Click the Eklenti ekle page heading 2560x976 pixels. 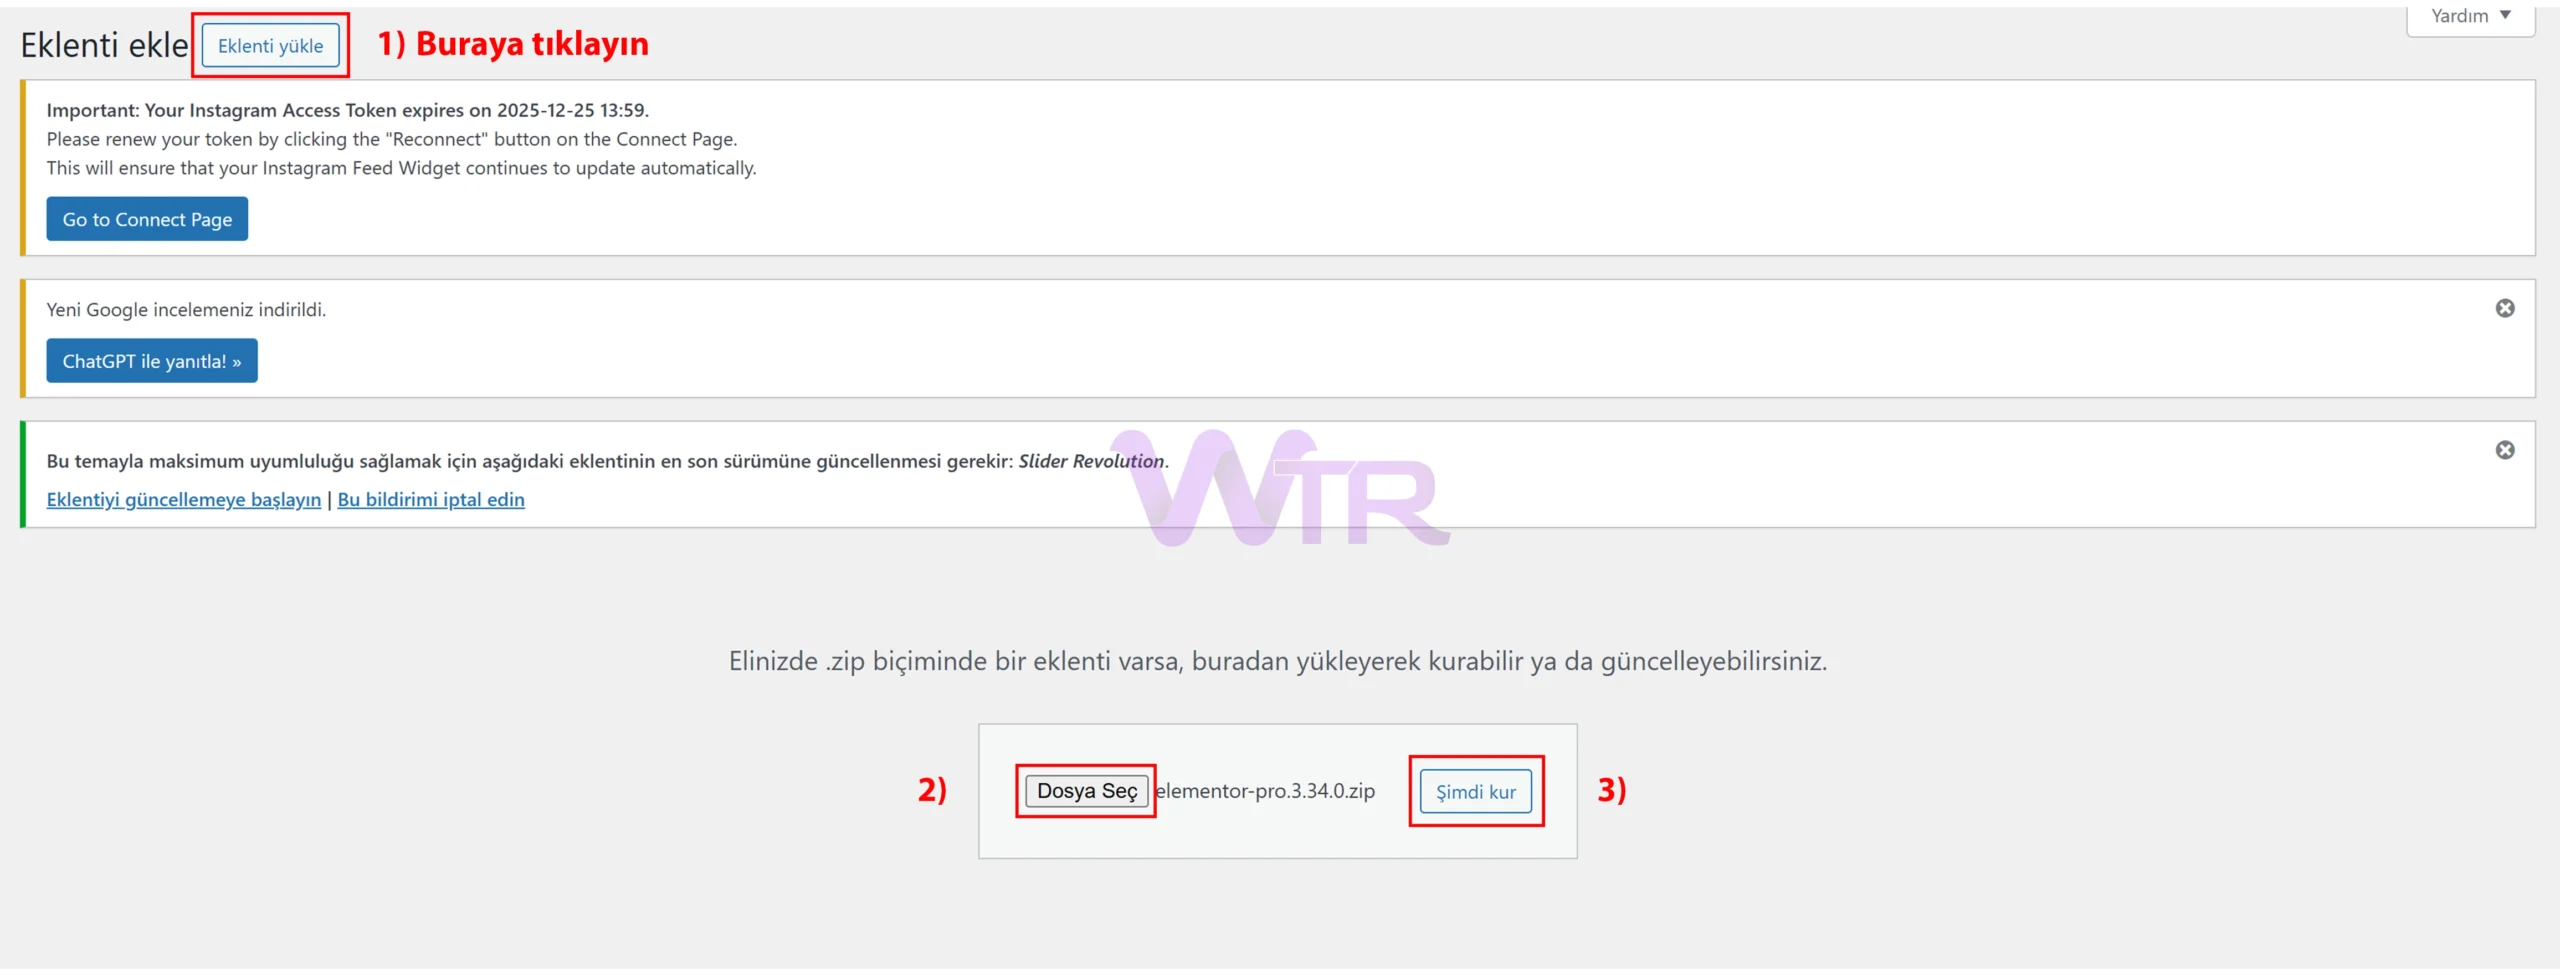coord(104,45)
